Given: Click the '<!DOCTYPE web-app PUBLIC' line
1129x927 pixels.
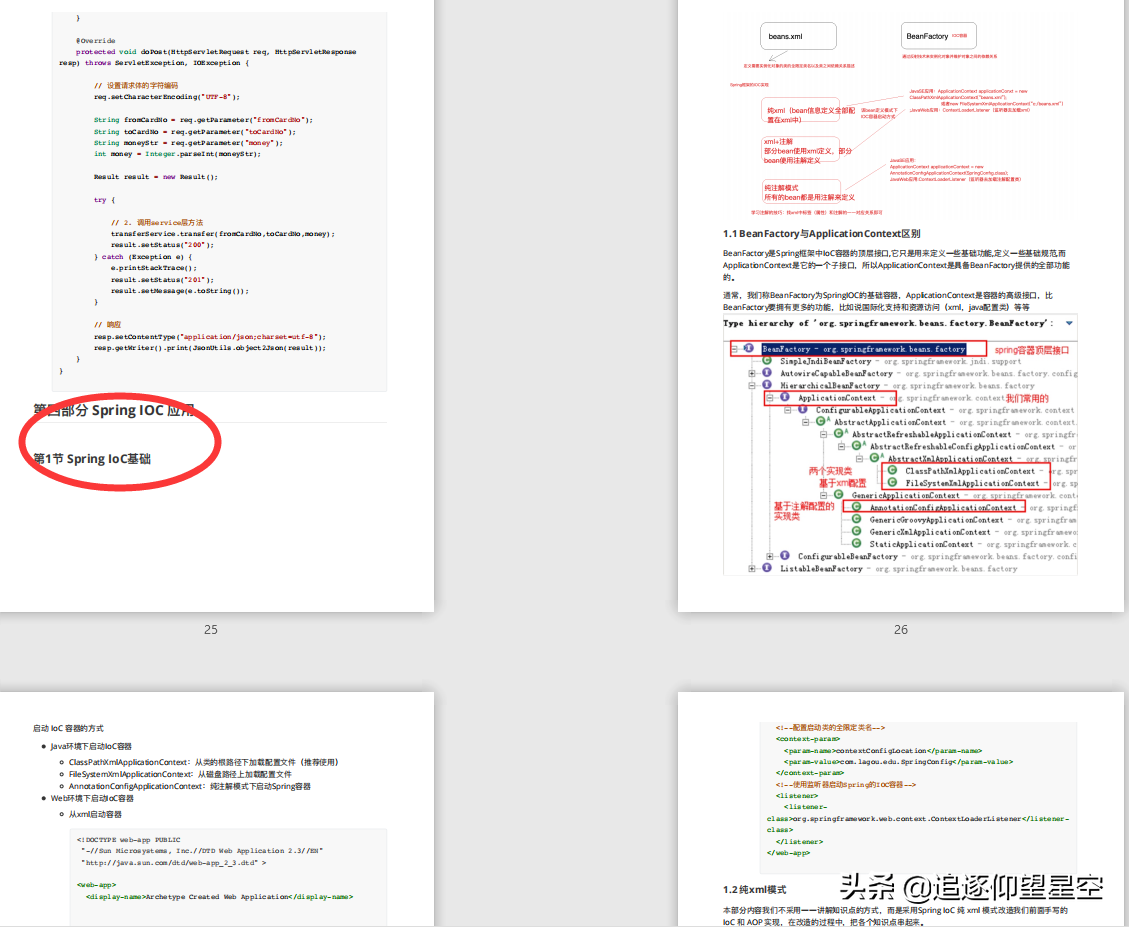Looking at the screenshot, I should [x=128, y=840].
